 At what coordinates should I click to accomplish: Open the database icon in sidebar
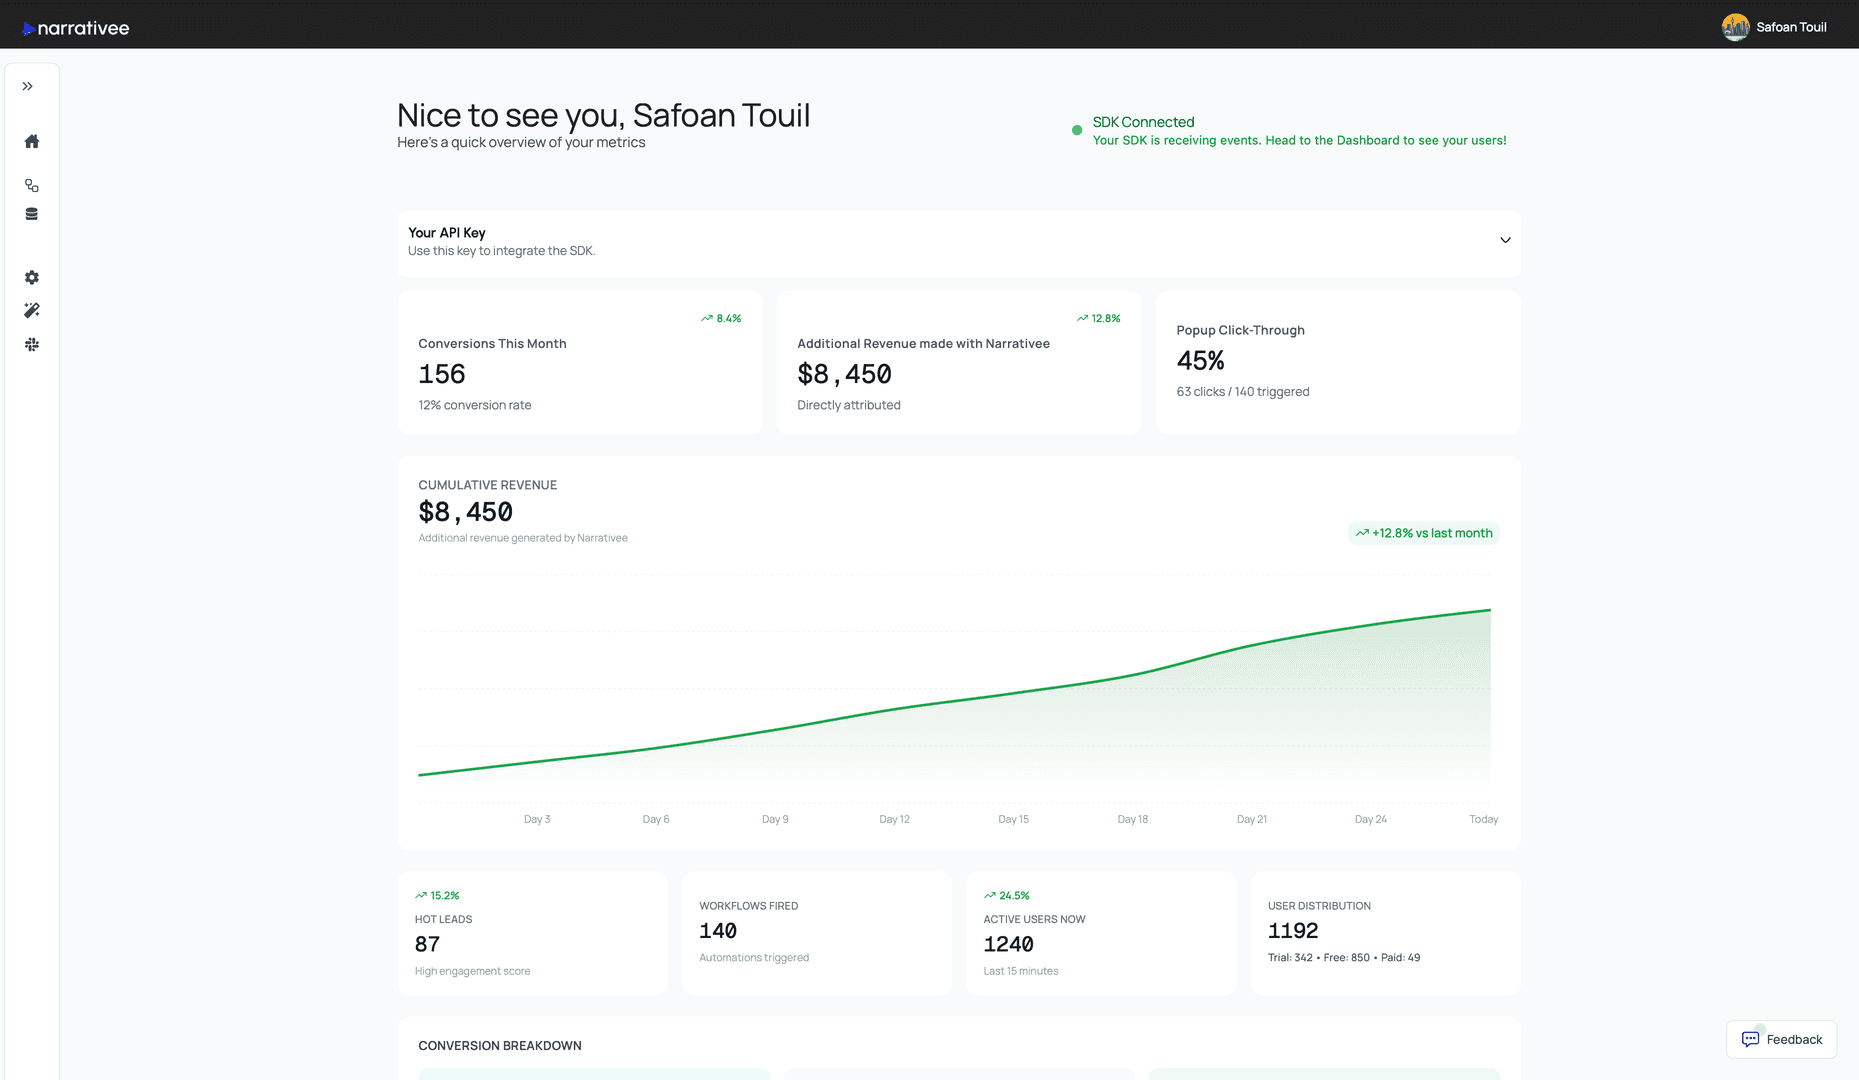32,214
